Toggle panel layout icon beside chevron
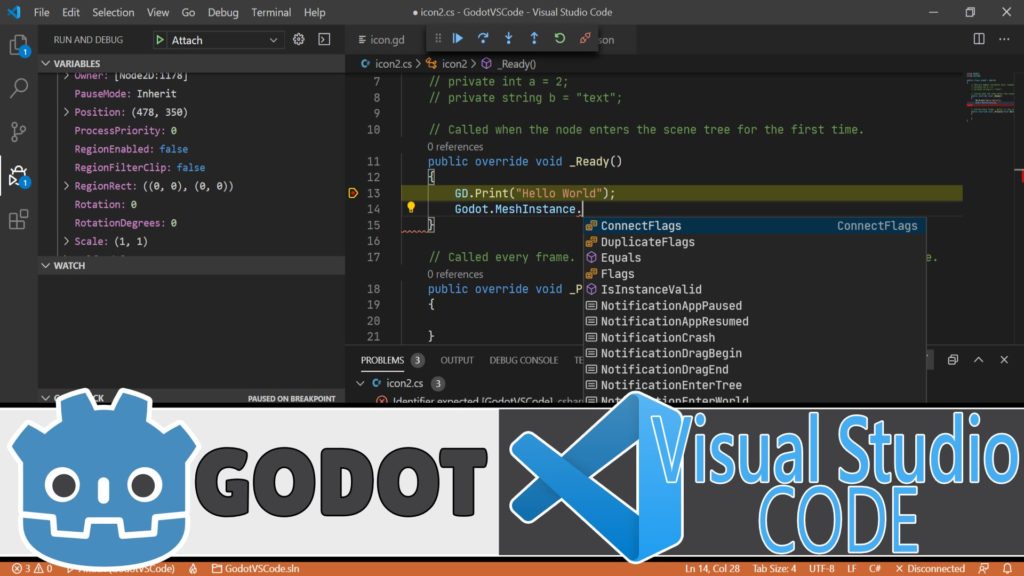 pyautogui.click(x=953, y=360)
